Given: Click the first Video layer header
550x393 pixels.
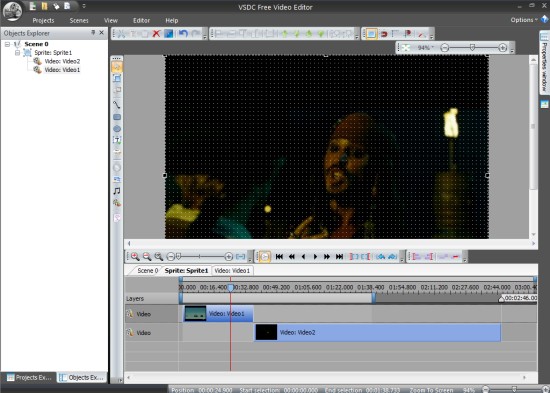Looking at the screenshot, I should click(x=152, y=314).
